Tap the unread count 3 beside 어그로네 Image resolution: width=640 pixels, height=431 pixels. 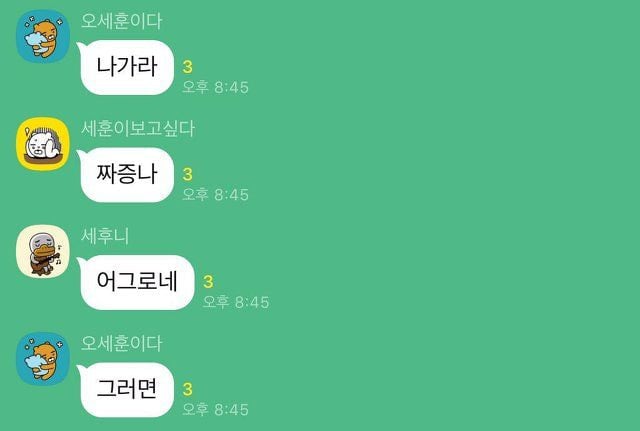pos(208,282)
